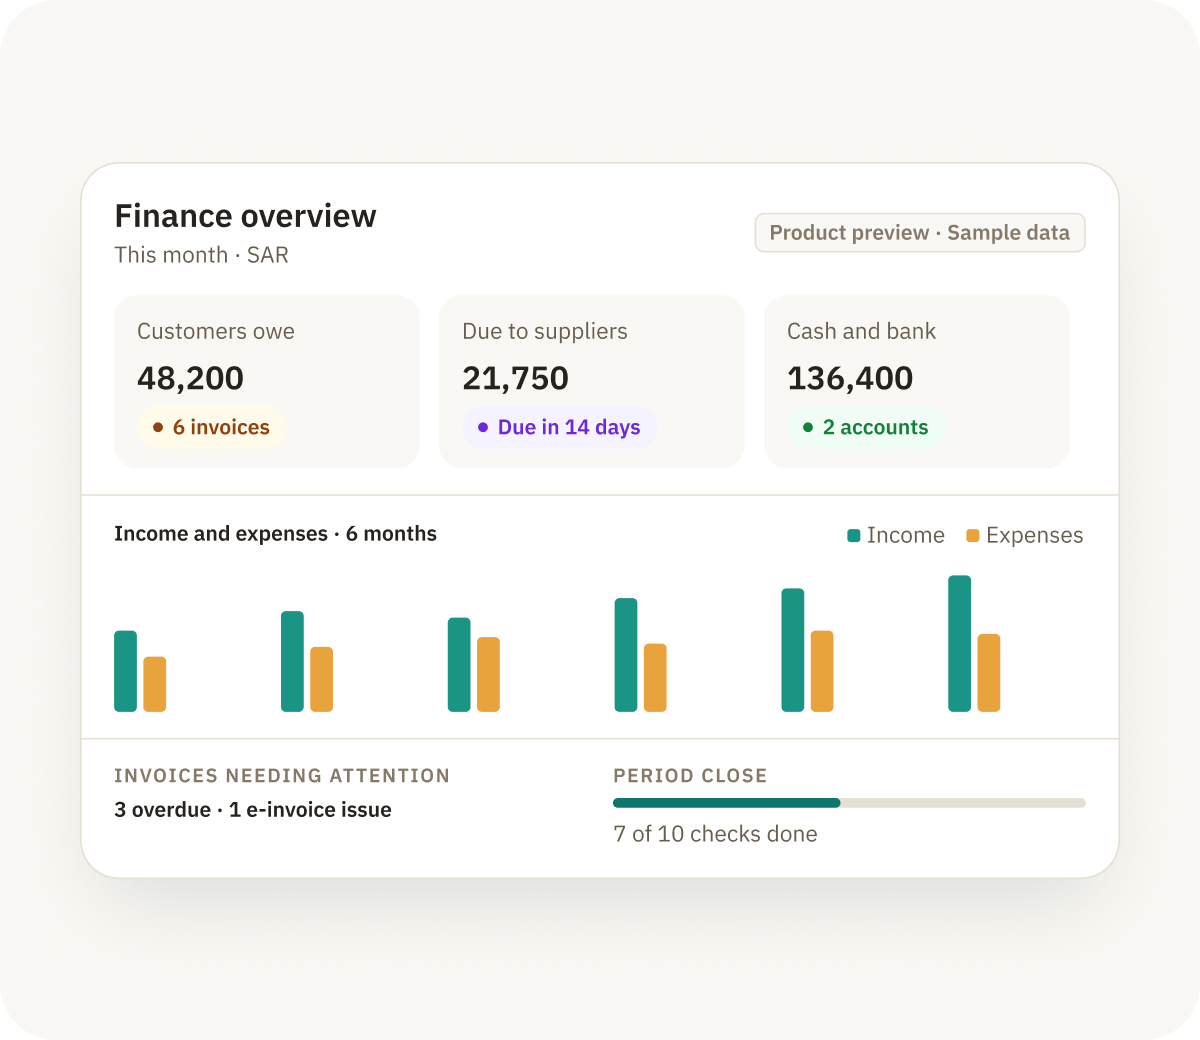
Task: Click the 3 overdue · 1 e-invoice issue text
Action: coord(253,810)
